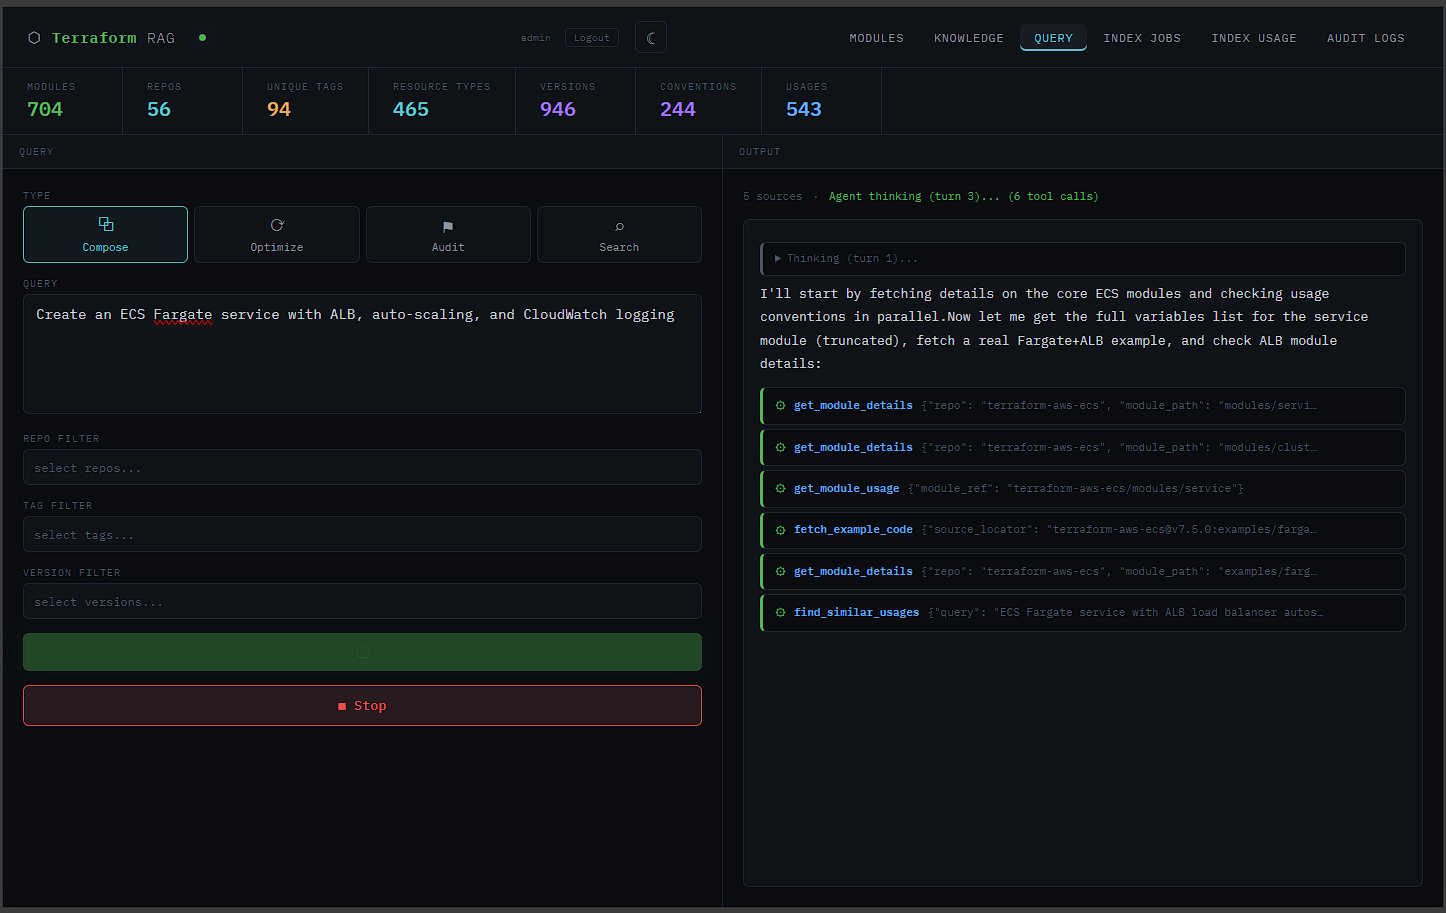Click the gear icon on get_module_usage call
Image resolution: width=1446 pixels, height=913 pixels.
click(x=781, y=489)
